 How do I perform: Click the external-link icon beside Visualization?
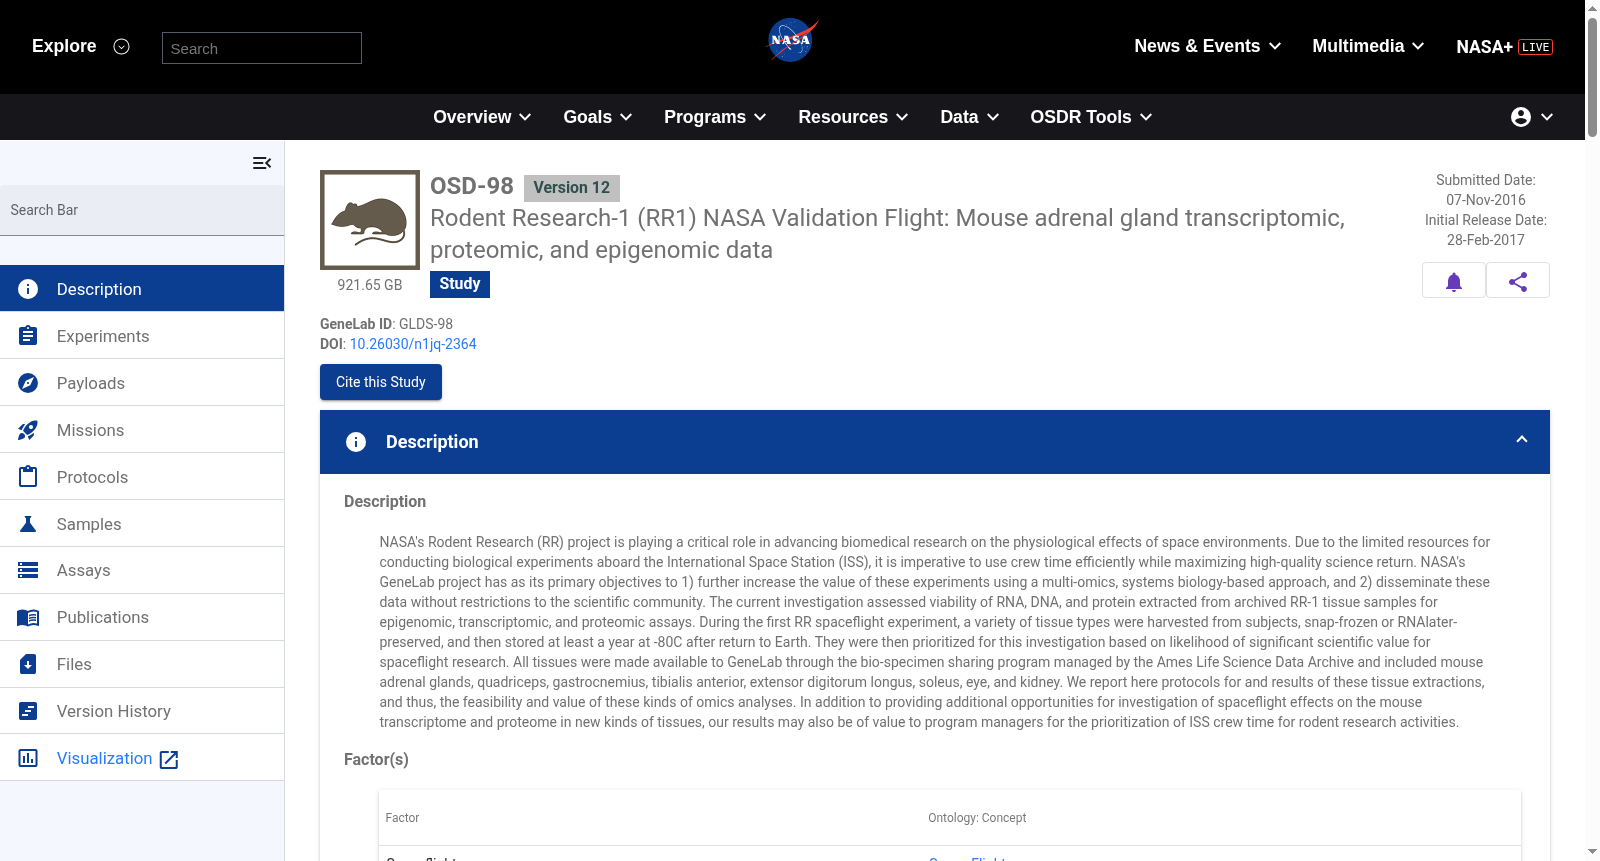[169, 760]
